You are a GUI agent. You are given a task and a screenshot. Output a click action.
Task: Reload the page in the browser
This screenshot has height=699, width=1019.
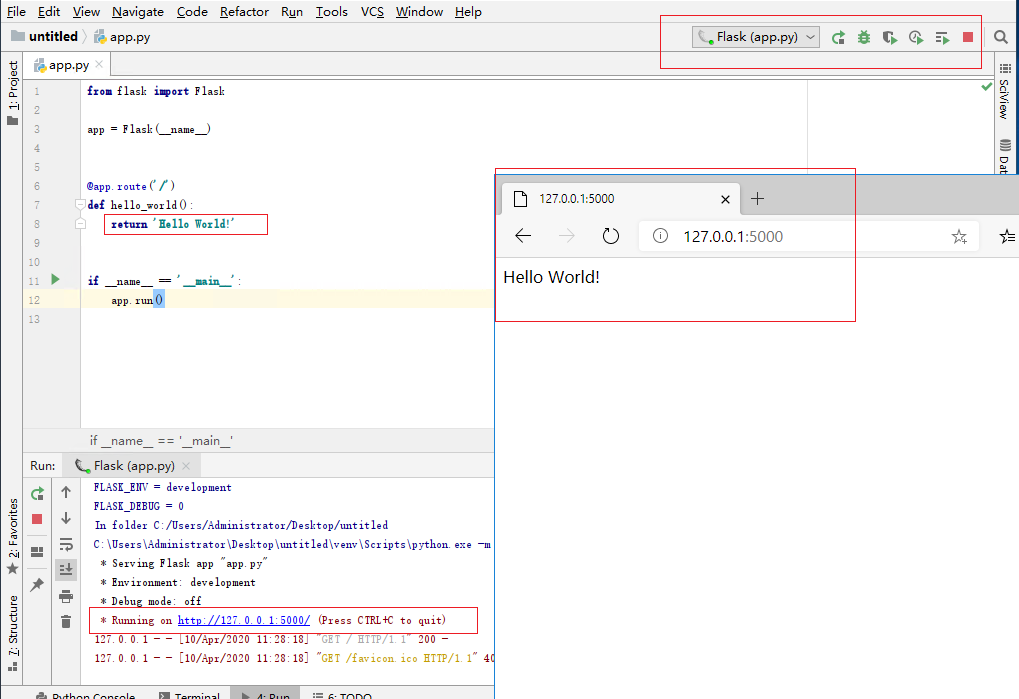click(x=611, y=236)
